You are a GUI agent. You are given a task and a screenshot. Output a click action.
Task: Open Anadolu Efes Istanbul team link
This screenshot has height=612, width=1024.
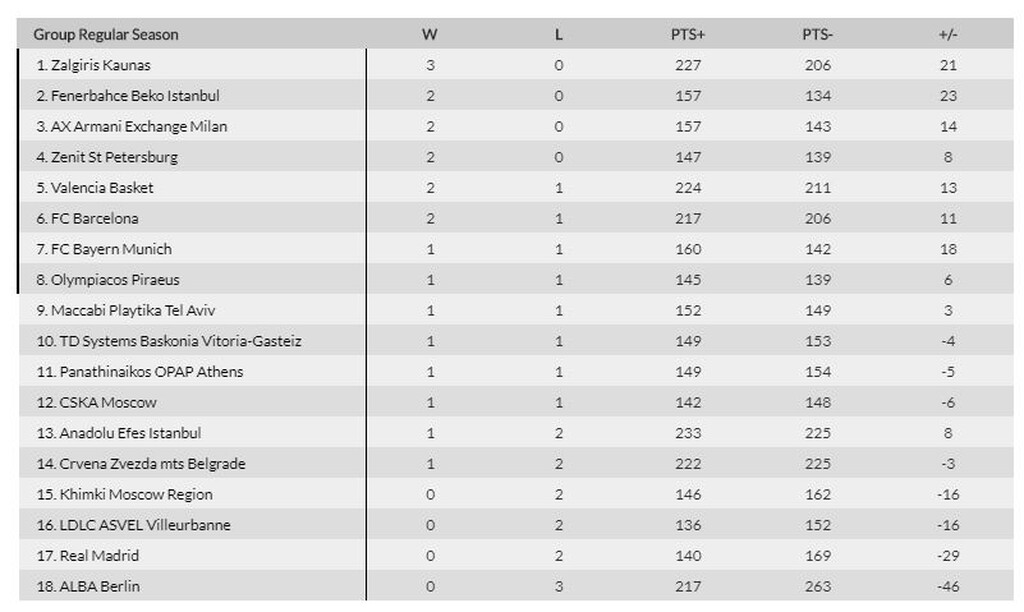point(118,433)
